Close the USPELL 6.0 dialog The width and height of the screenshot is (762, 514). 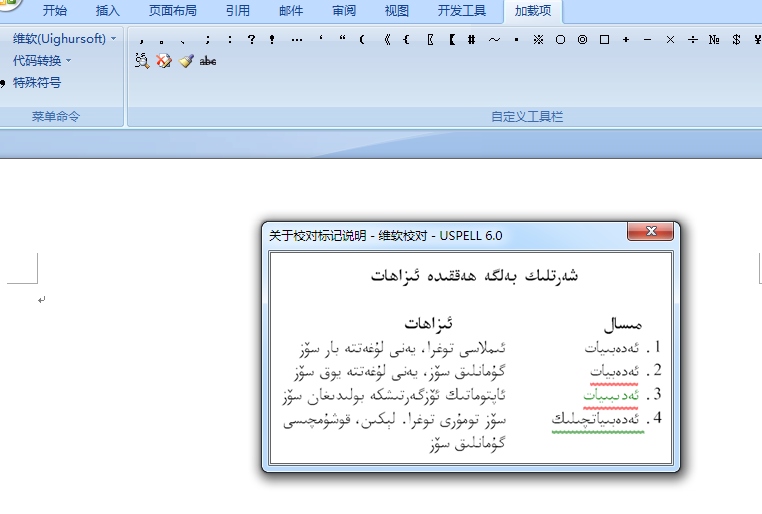coord(651,232)
